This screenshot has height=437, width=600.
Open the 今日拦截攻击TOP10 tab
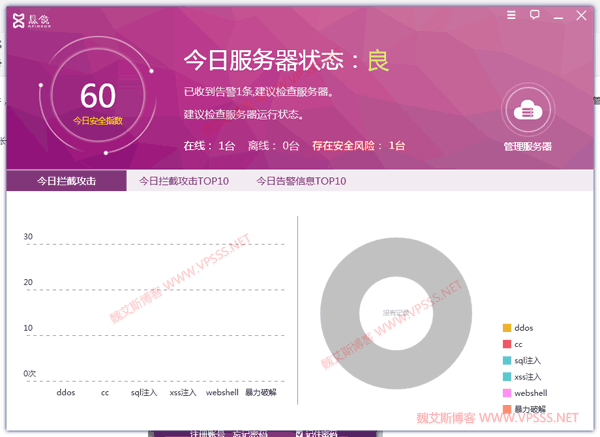(x=184, y=181)
